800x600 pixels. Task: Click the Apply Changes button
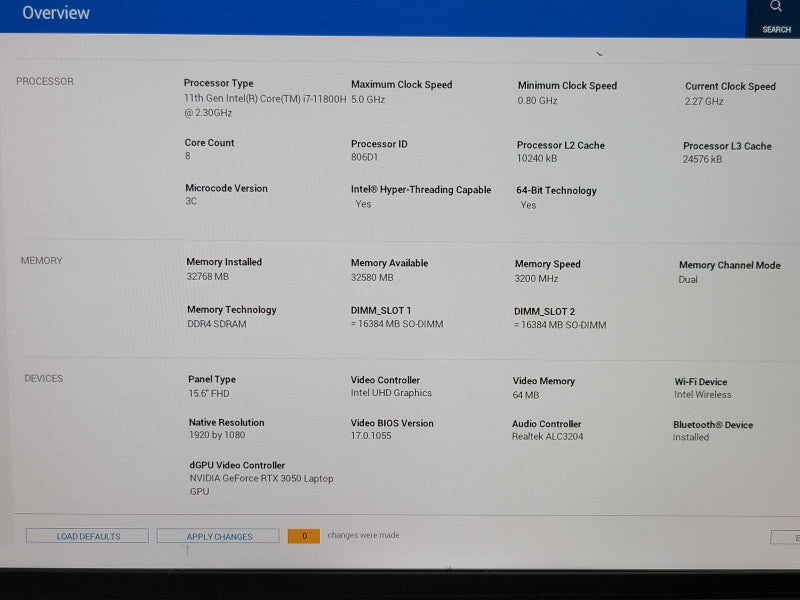click(x=218, y=536)
